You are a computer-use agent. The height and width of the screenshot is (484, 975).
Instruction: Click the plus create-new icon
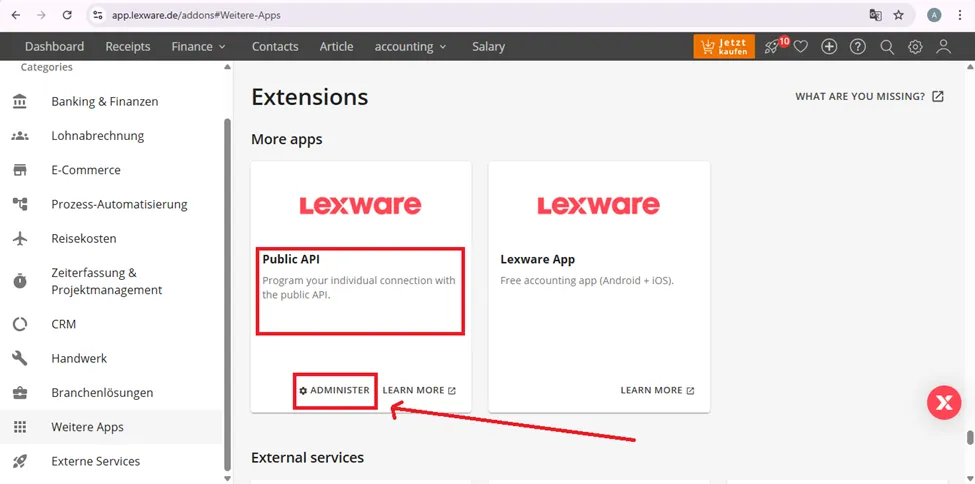(x=829, y=47)
